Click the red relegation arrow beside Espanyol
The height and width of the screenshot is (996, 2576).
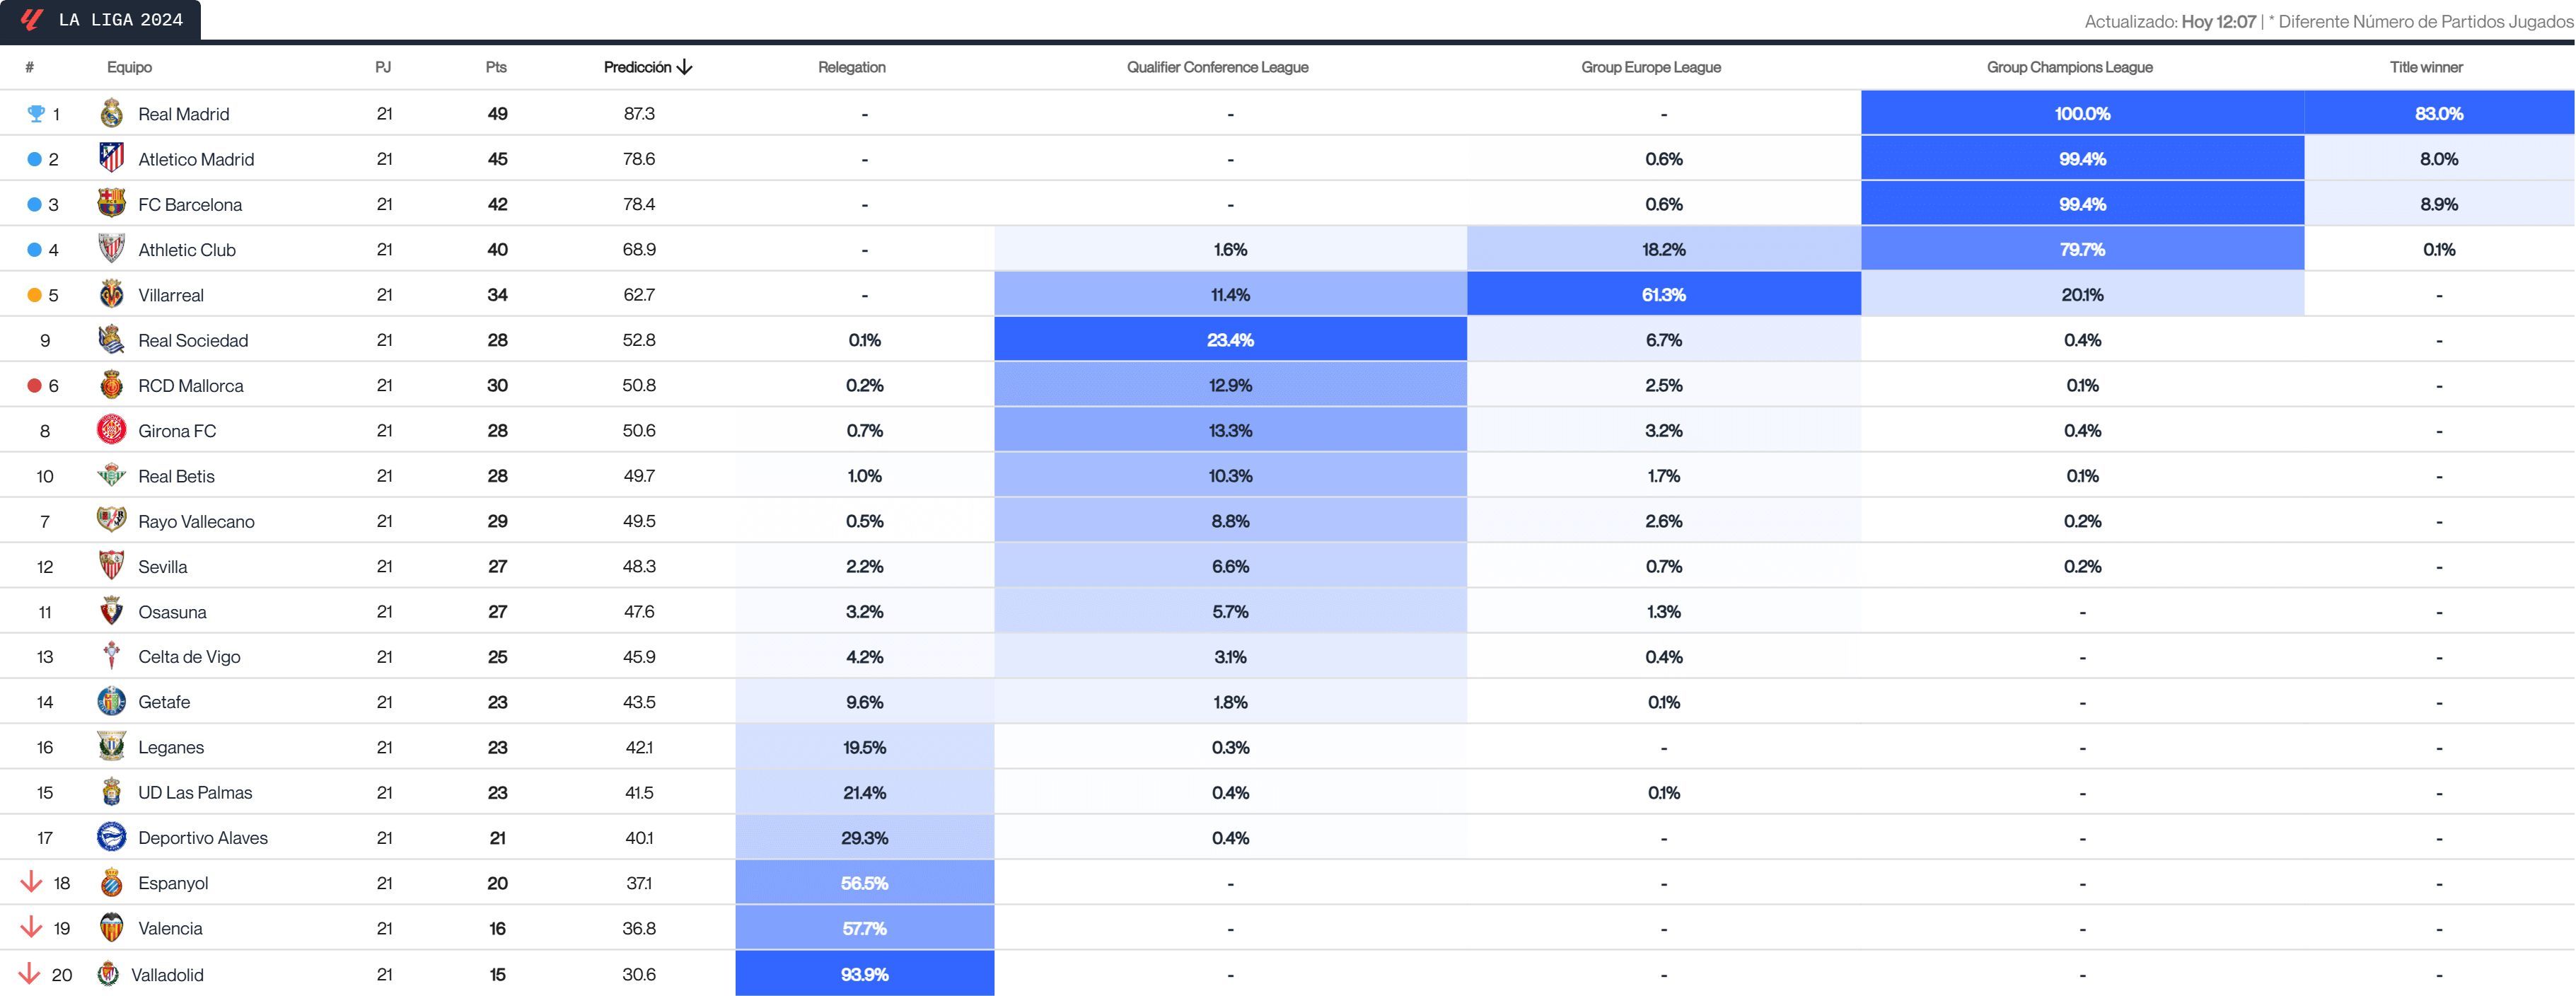[x=33, y=883]
